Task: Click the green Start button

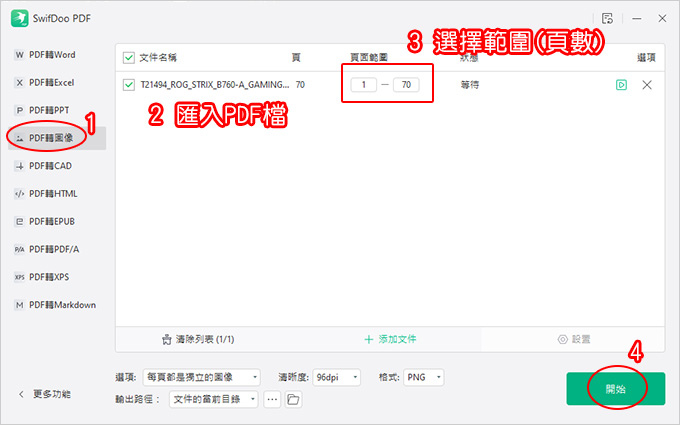Action: 615,389
